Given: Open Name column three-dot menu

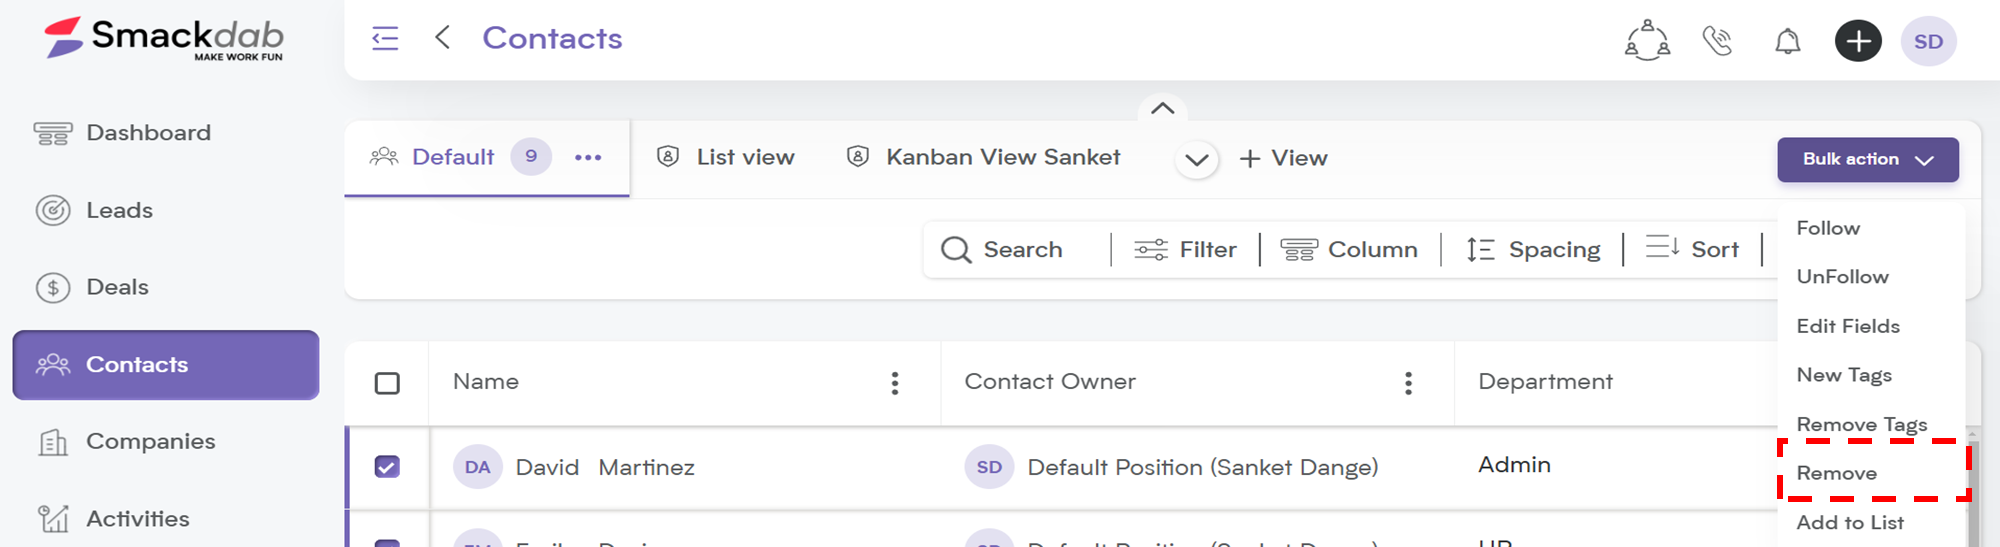Looking at the screenshot, I should tap(895, 383).
